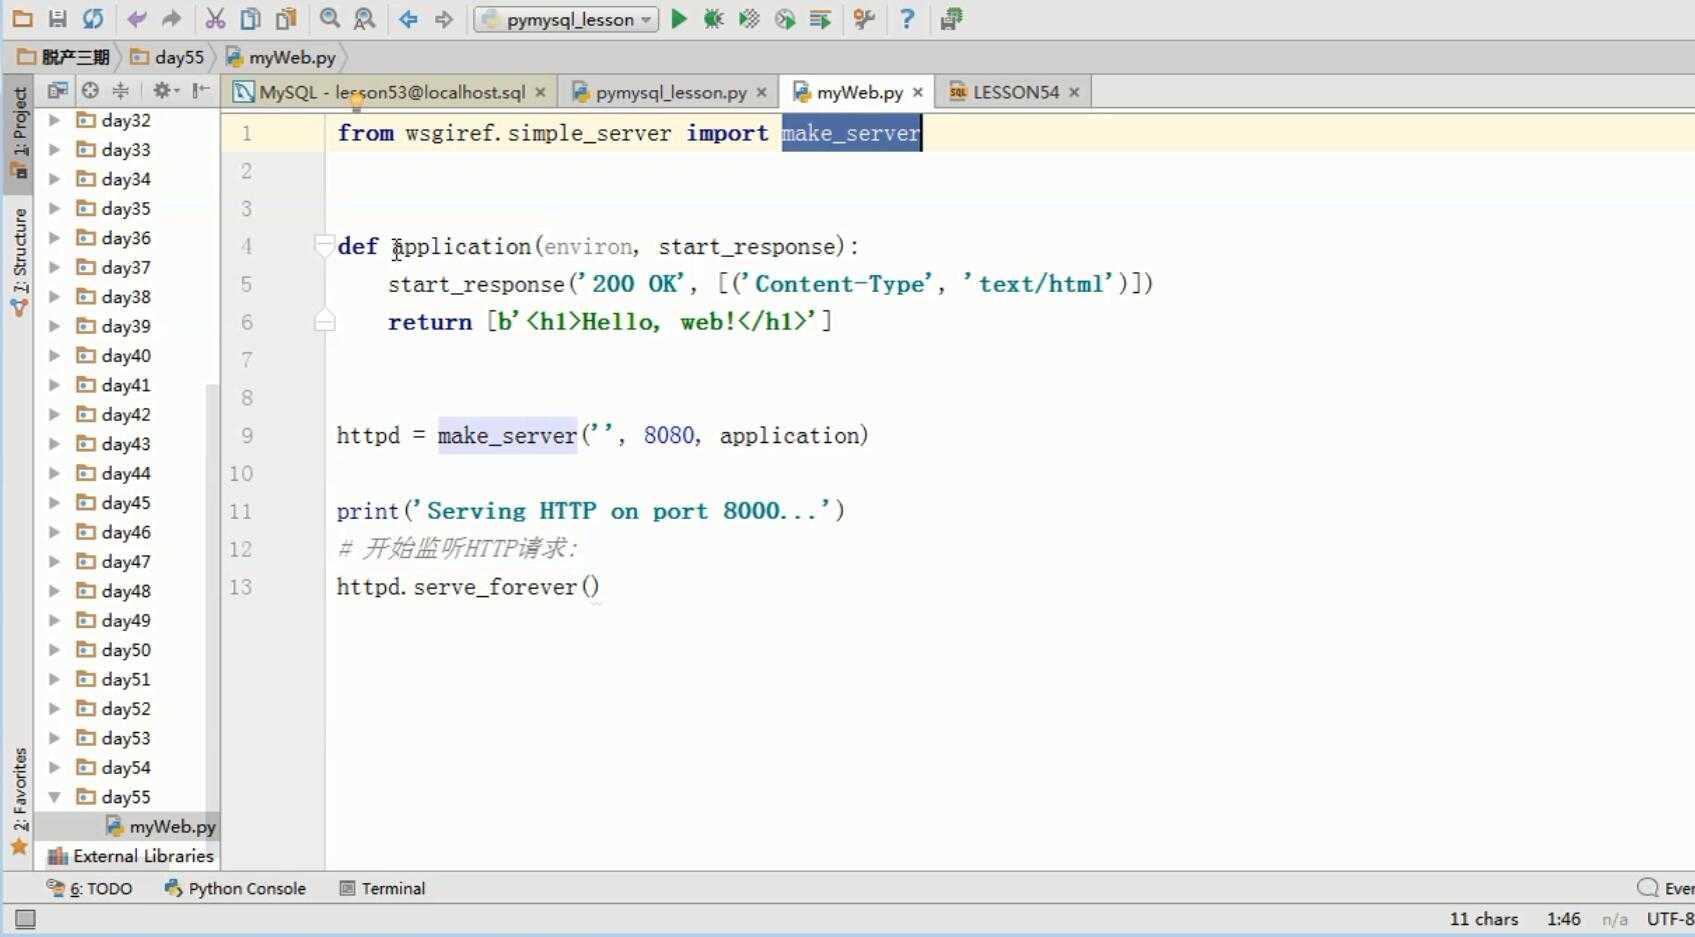Image resolution: width=1695 pixels, height=937 pixels.
Task: Select the day48 folder in tree
Action: [x=113, y=591]
